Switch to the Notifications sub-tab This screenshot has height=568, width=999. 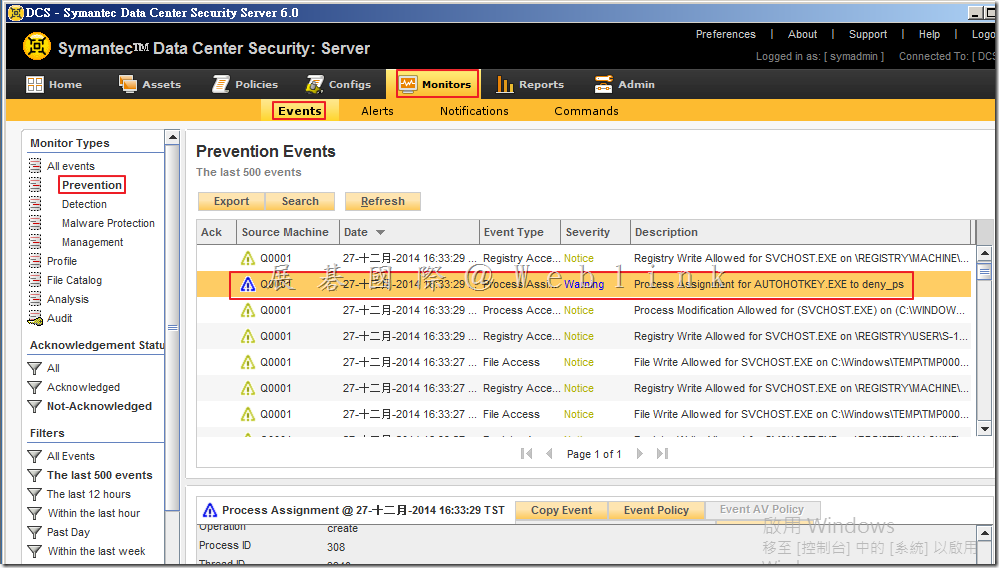474,111
